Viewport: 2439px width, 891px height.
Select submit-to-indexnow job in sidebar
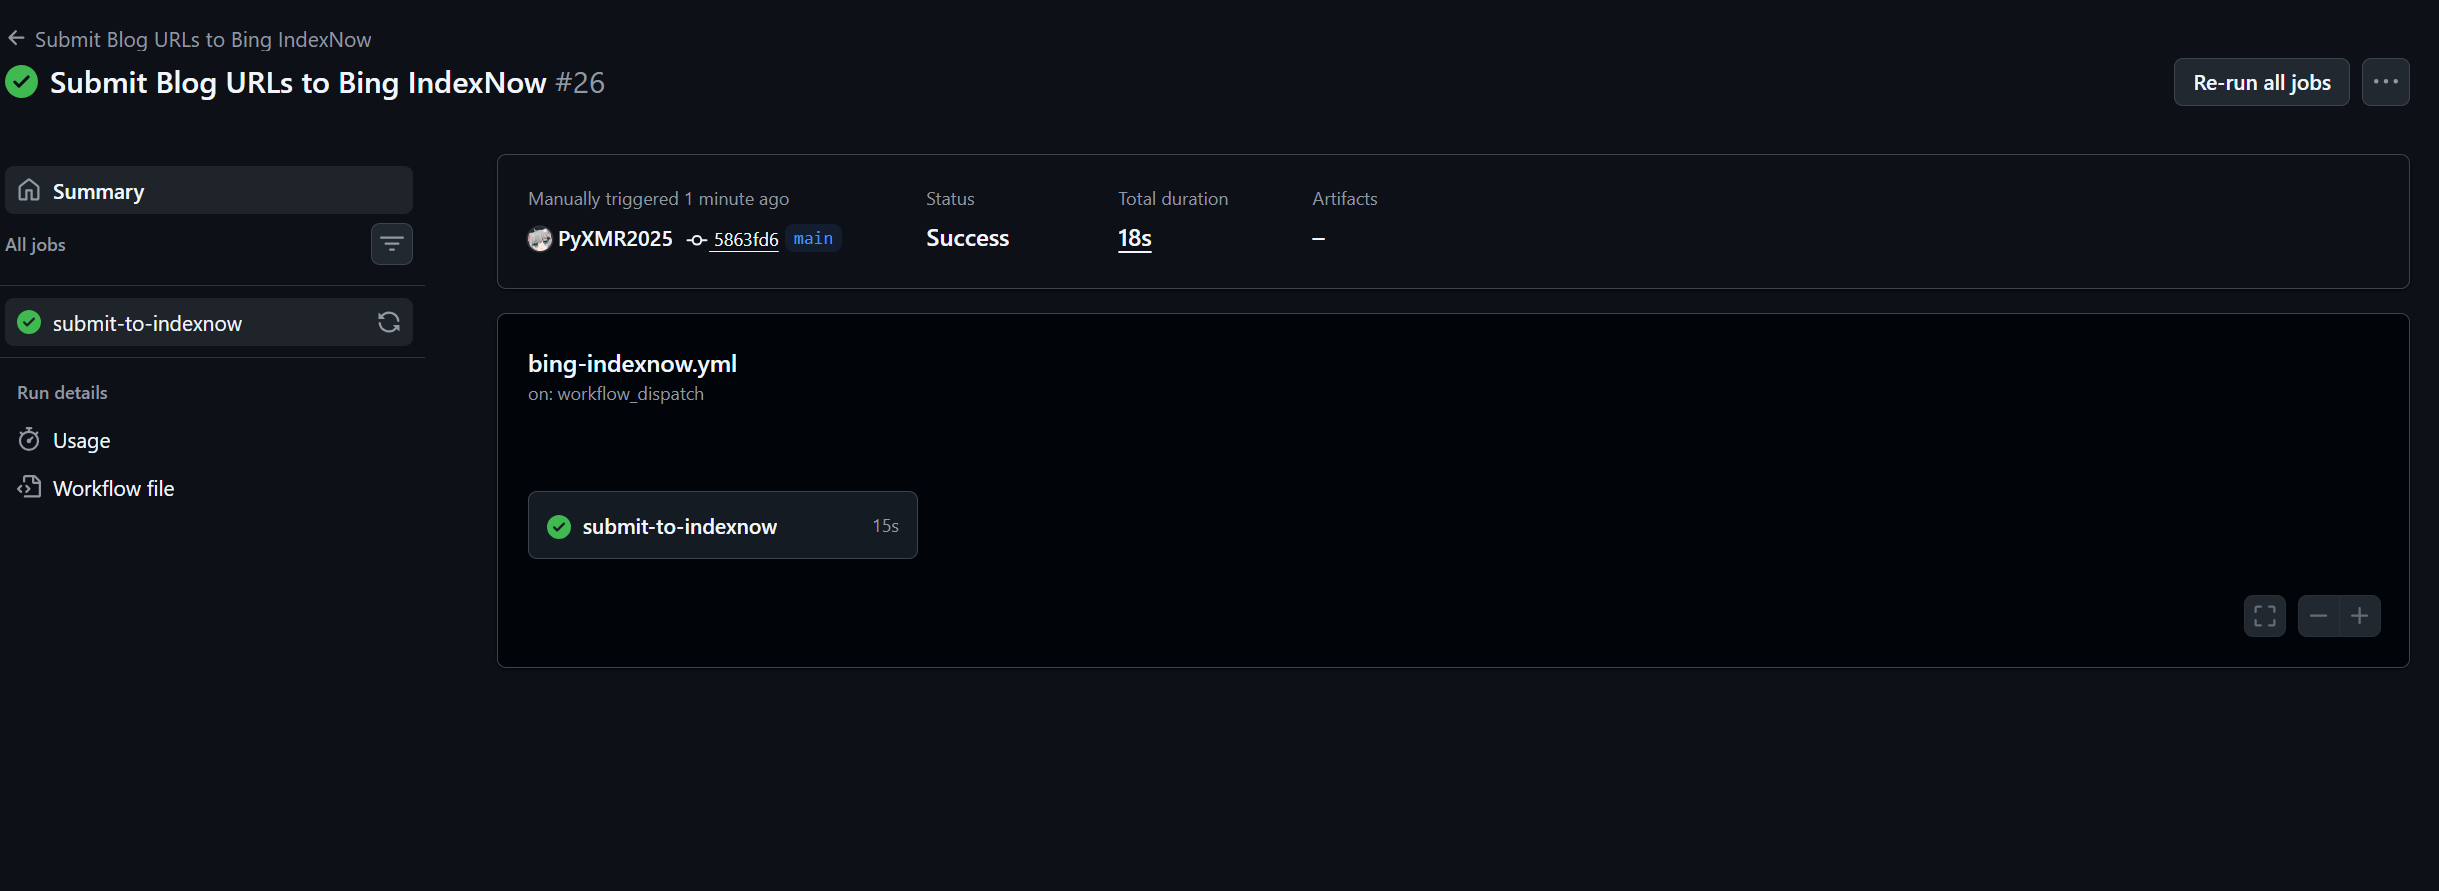[147, 323]
